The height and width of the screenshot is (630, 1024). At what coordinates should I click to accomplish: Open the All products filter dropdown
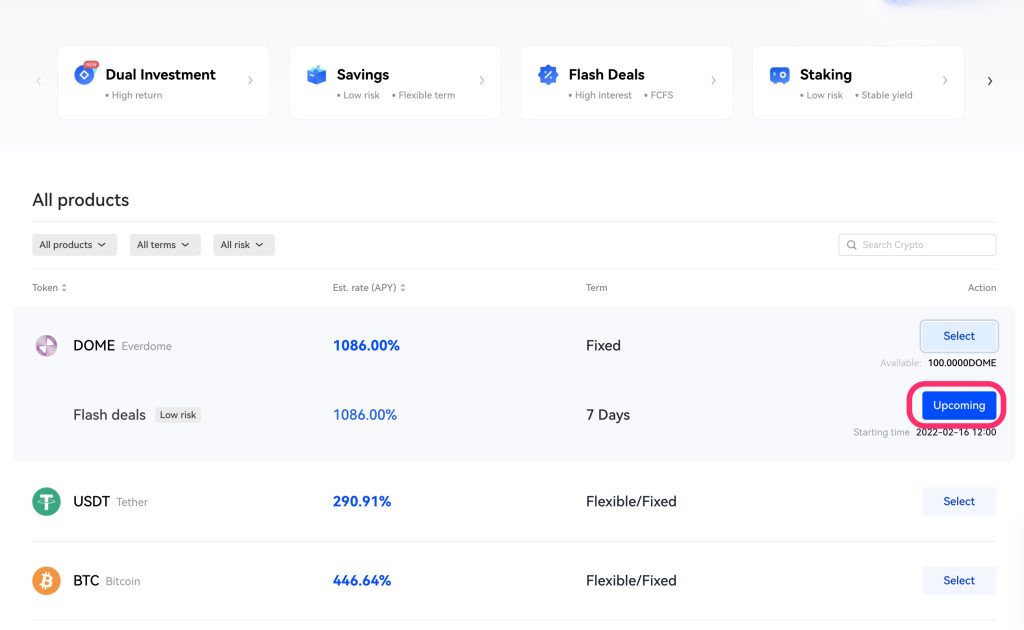coord(74,245)
